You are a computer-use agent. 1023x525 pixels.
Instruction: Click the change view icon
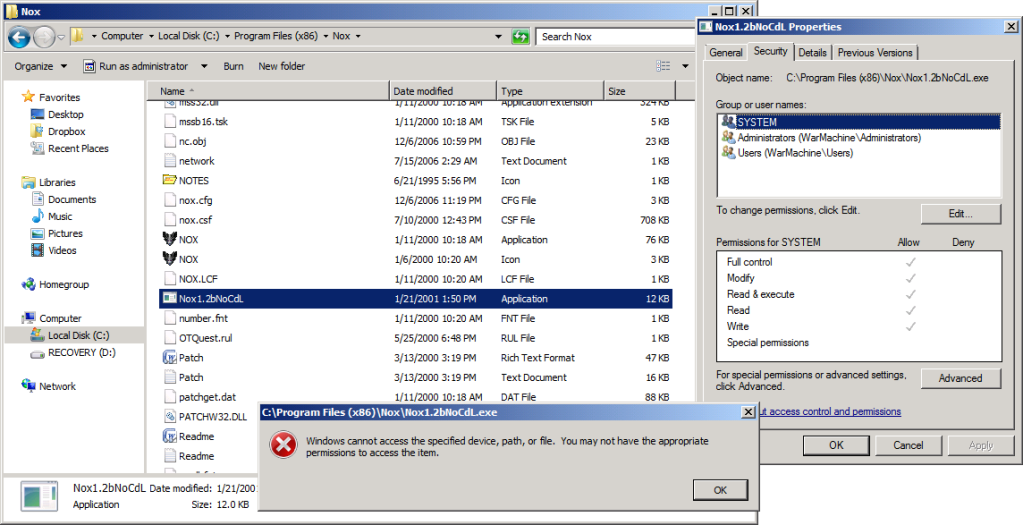pos(663,66)
